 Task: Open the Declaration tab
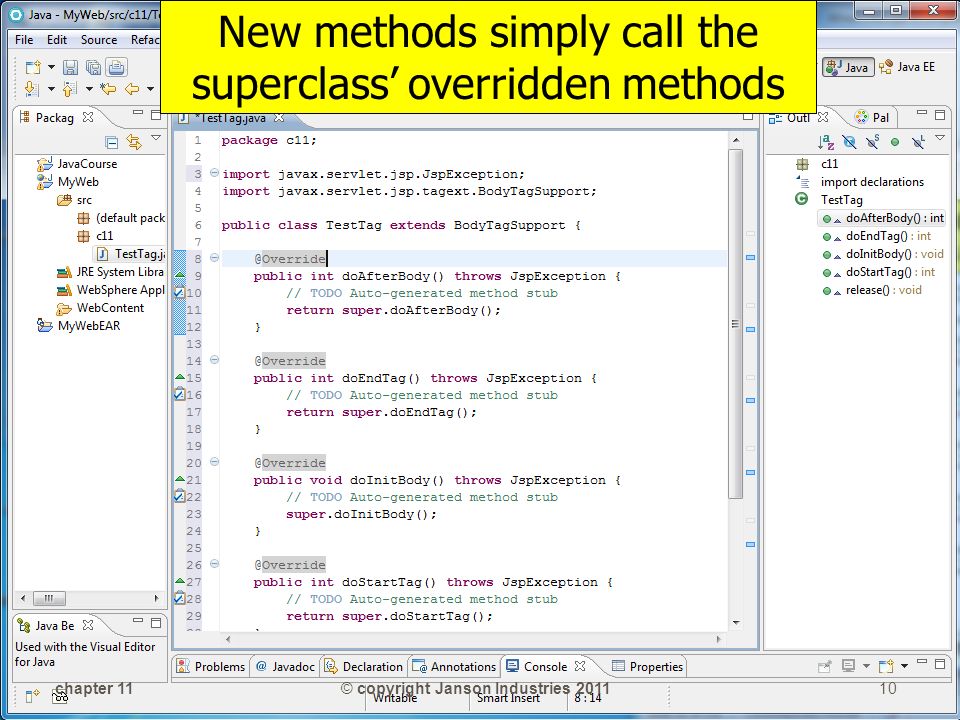[x=364, y=667]
